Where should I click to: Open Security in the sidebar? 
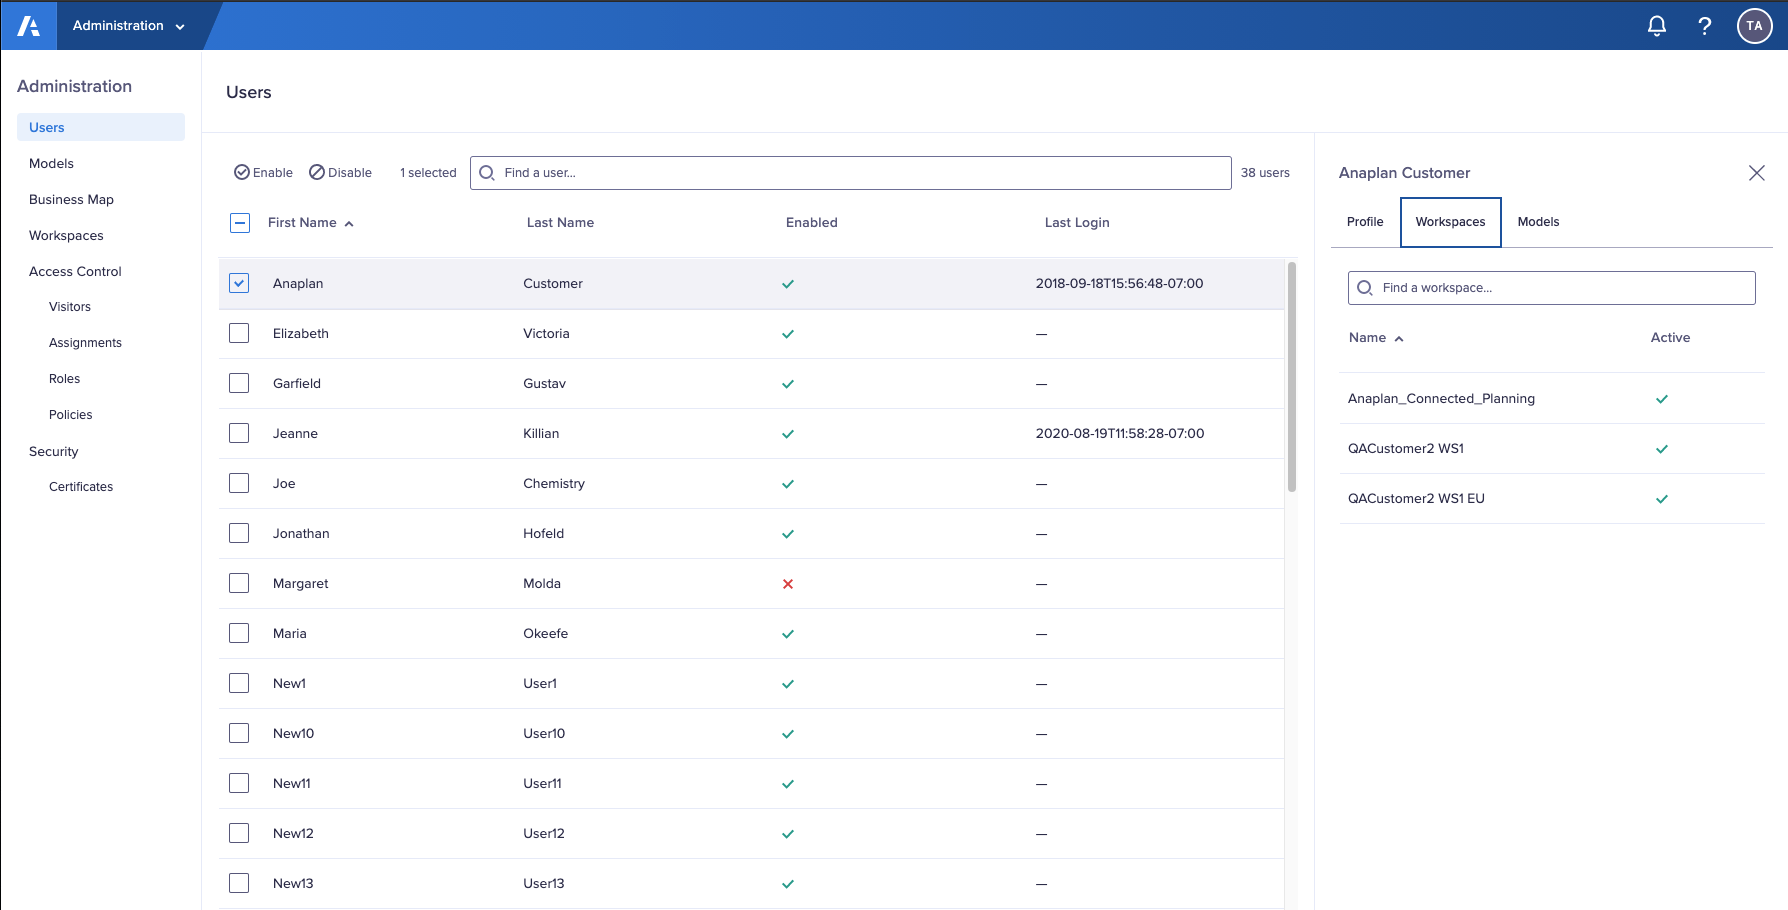pos(53,452)
